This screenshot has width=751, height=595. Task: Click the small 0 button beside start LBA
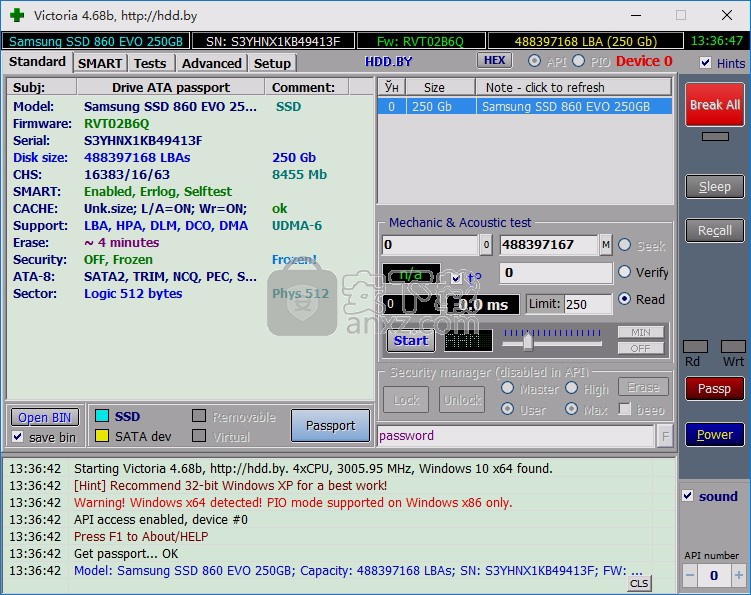pos(486,245)
